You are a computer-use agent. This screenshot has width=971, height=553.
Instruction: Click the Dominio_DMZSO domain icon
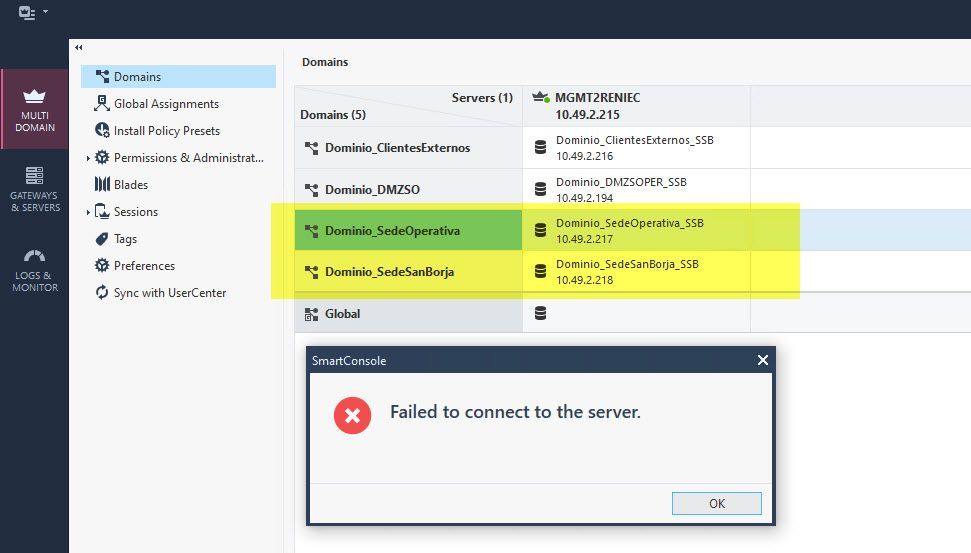click(x=311, y=189)
